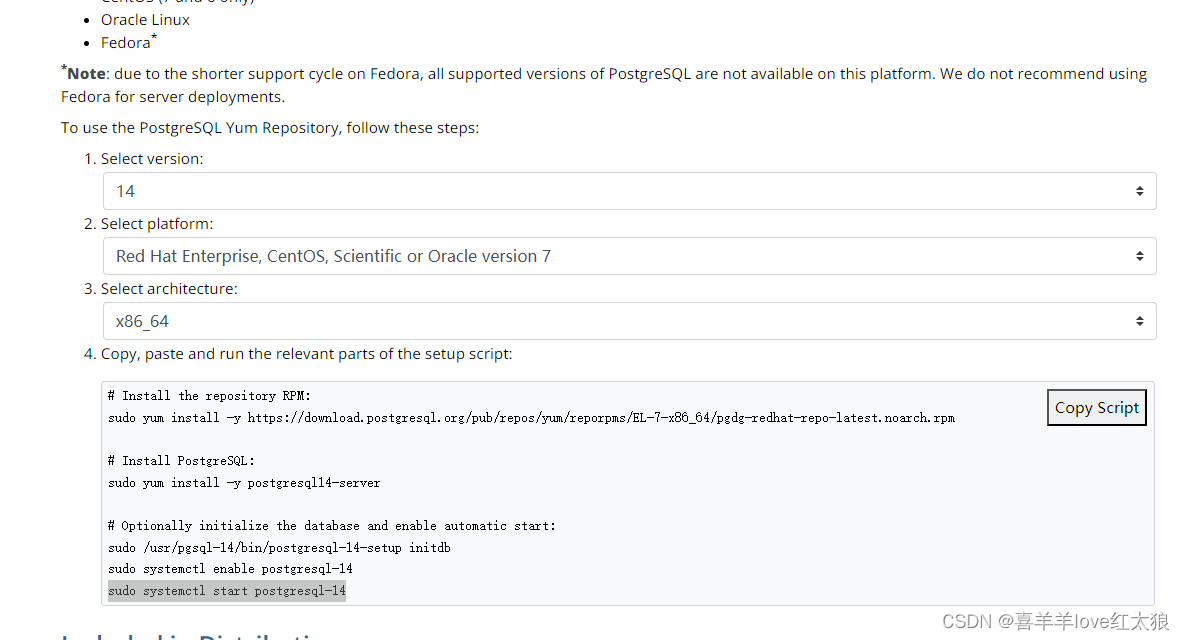1185x640 pixels.
Task: Open the Select version dropdown
Action: (x=628, y=190)
